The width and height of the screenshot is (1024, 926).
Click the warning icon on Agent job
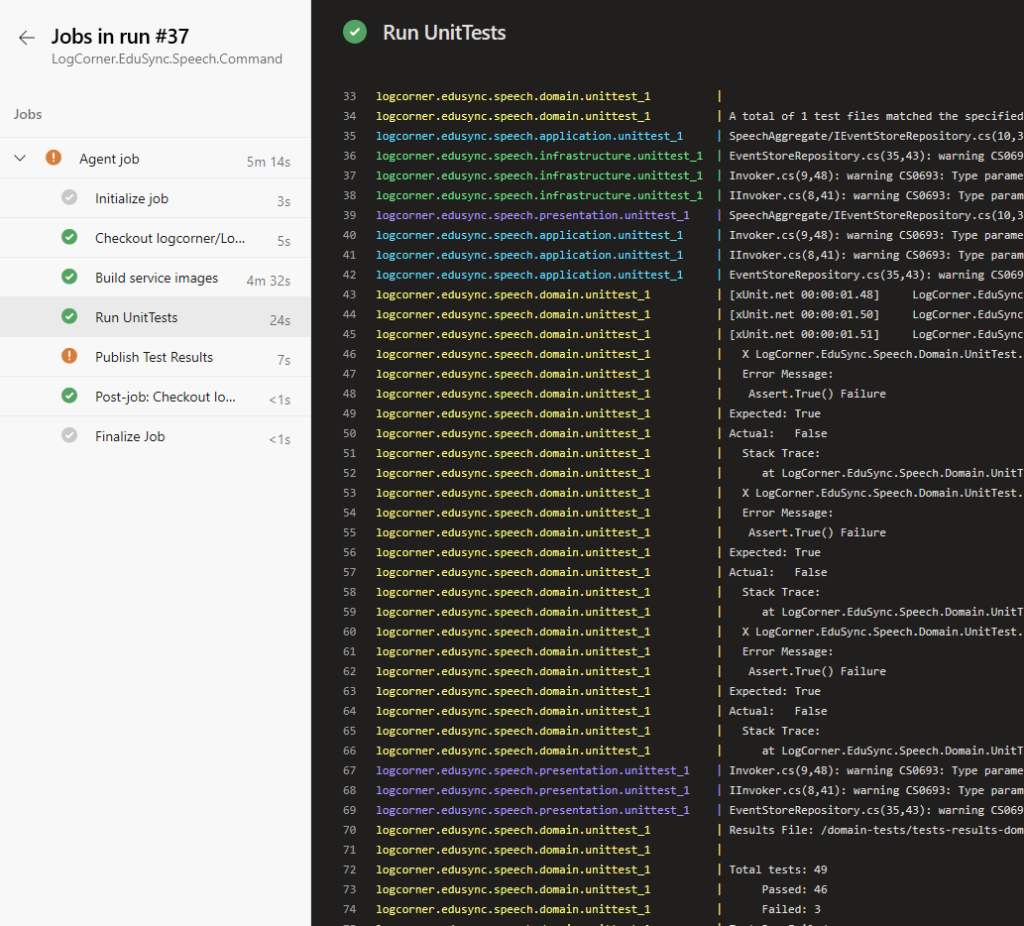[x=56, y=158]
